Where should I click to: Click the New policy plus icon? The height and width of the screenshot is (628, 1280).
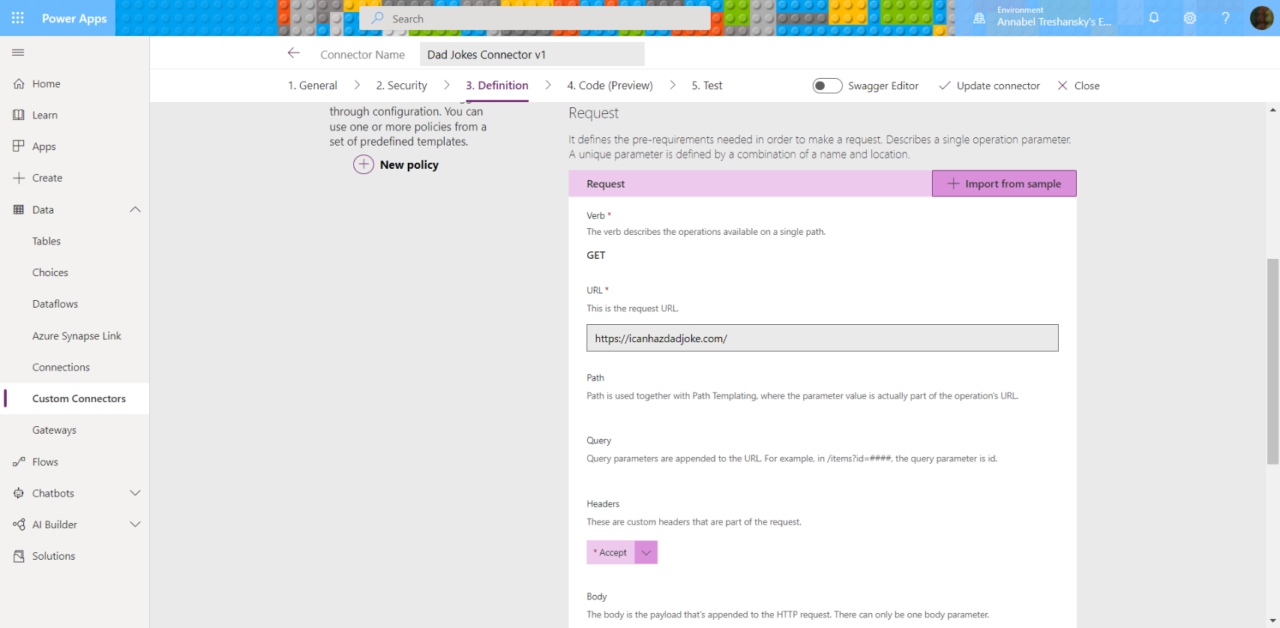[x=364, y=165]
